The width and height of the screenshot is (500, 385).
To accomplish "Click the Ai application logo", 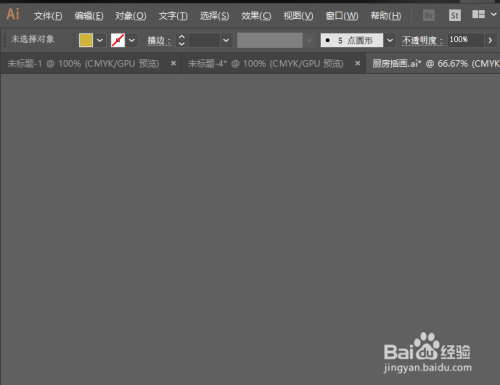I will tap(13, 14).
